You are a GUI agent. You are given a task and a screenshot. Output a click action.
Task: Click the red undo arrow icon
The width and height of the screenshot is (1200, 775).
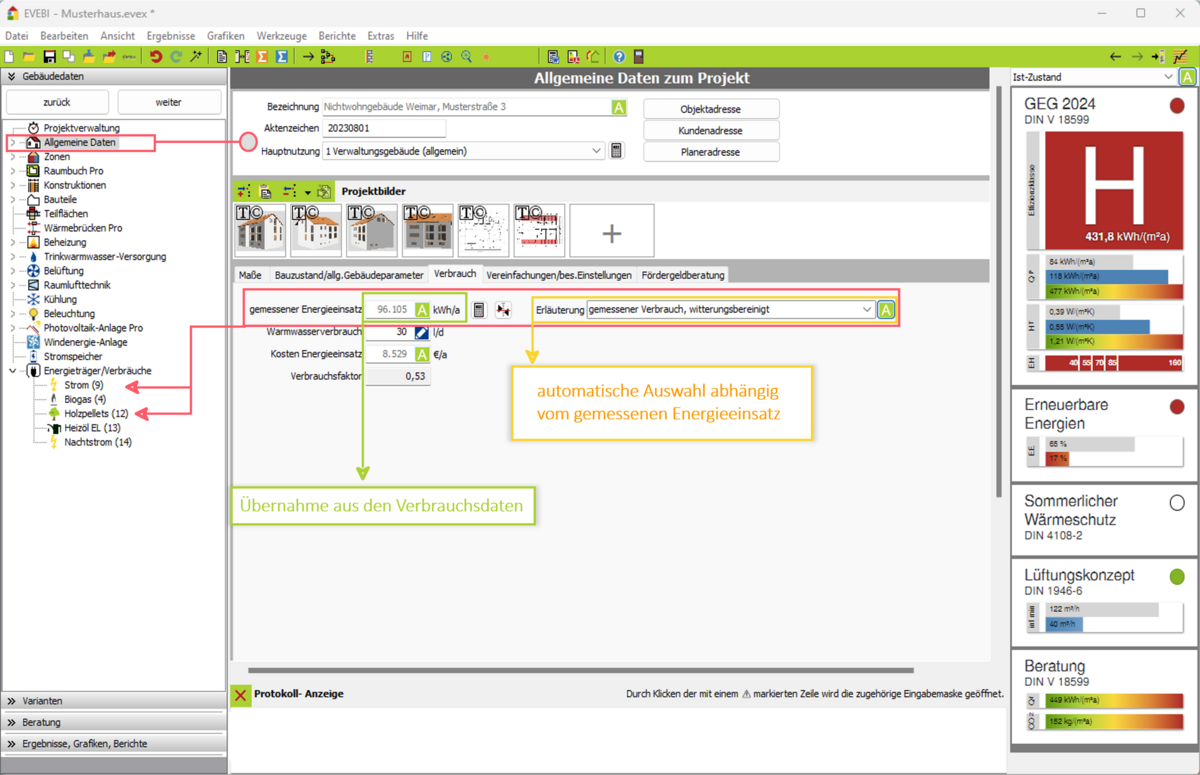click(x=155, y=57)
